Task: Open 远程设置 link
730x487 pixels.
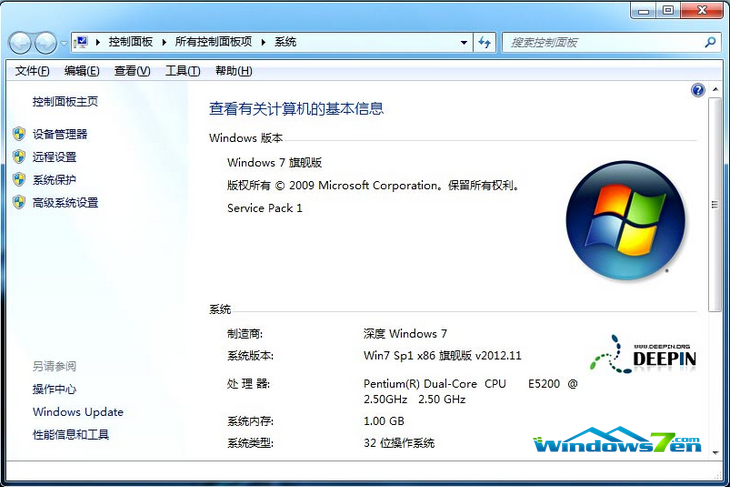Action: pyautogui.click(x=54, y=157)
